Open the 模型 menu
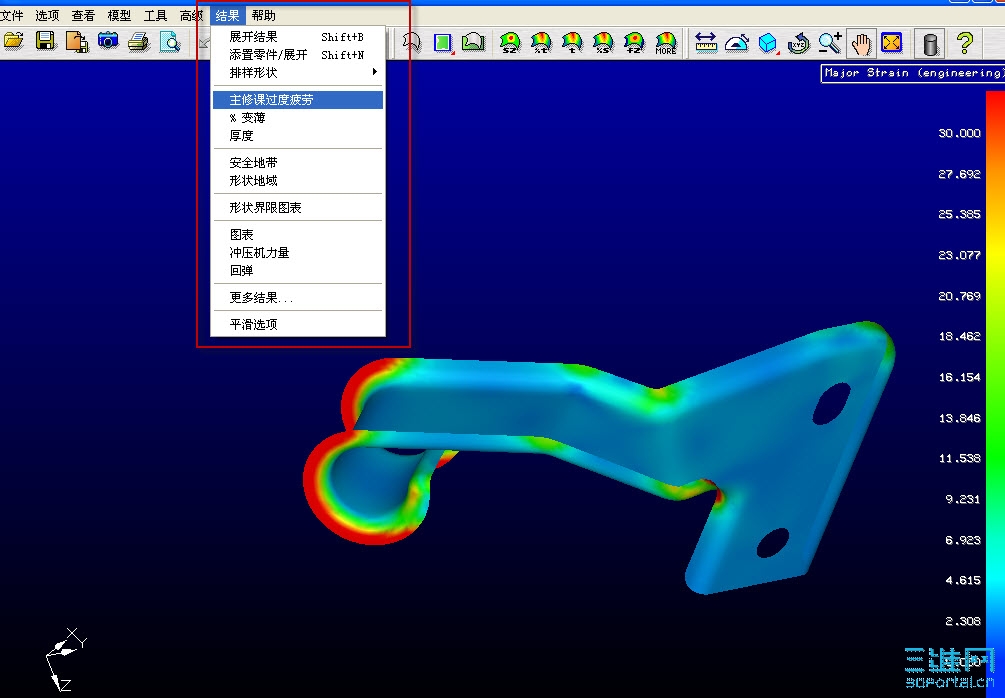This screenshot has height=698, width=1005. 119,15
